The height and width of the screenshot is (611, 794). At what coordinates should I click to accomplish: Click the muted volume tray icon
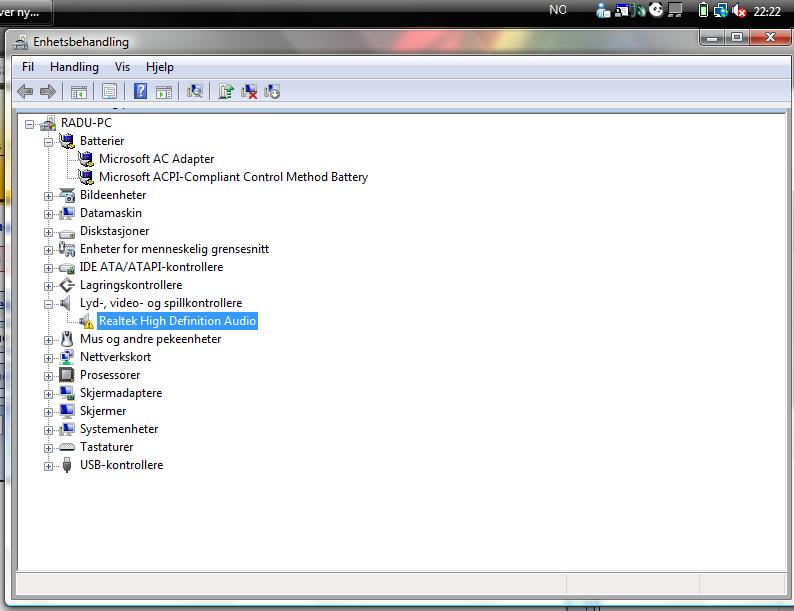point(739,10)
